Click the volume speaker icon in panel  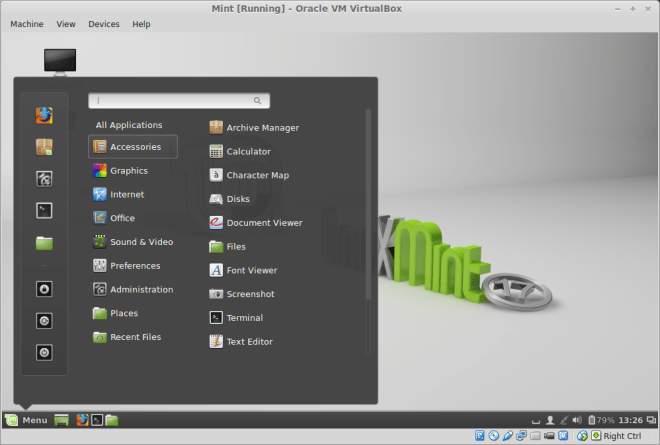[x=577, y=420]
